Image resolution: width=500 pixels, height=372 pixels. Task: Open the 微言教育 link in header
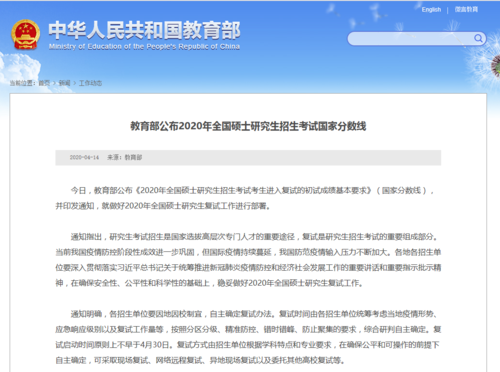point(466,10)
